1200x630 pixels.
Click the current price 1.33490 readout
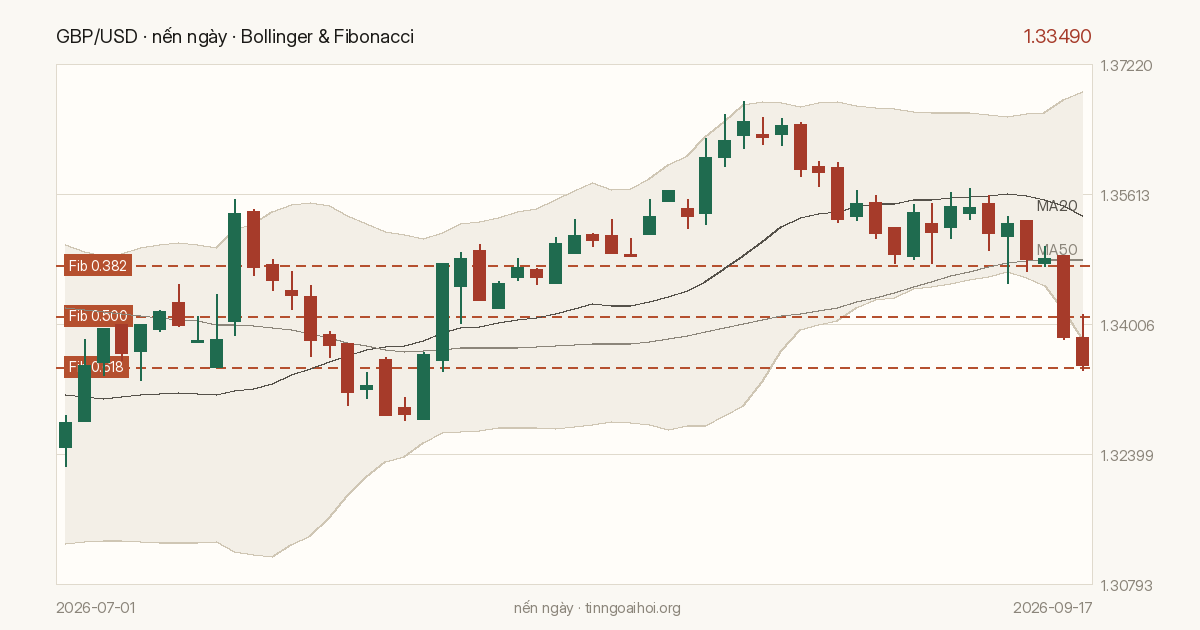pyautogui.click(x=1057, y=37)
